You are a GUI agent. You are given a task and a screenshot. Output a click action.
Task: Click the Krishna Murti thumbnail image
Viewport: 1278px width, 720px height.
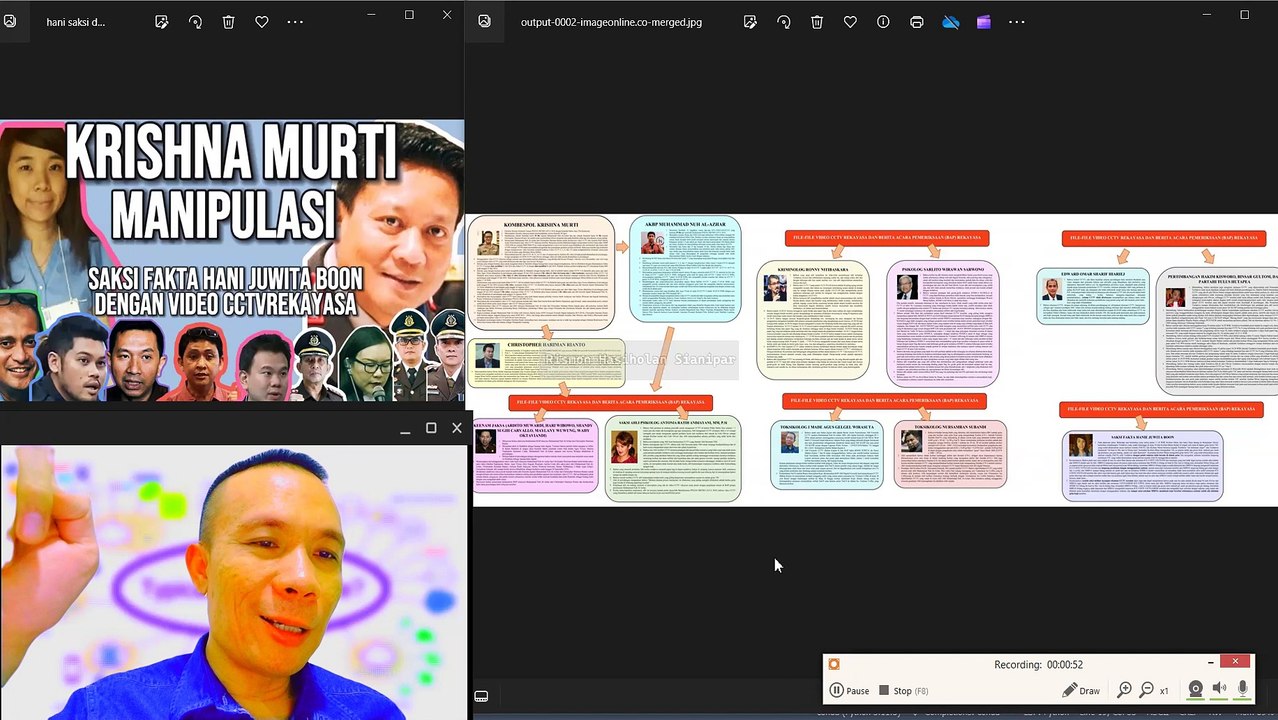(x=232, y=260)
